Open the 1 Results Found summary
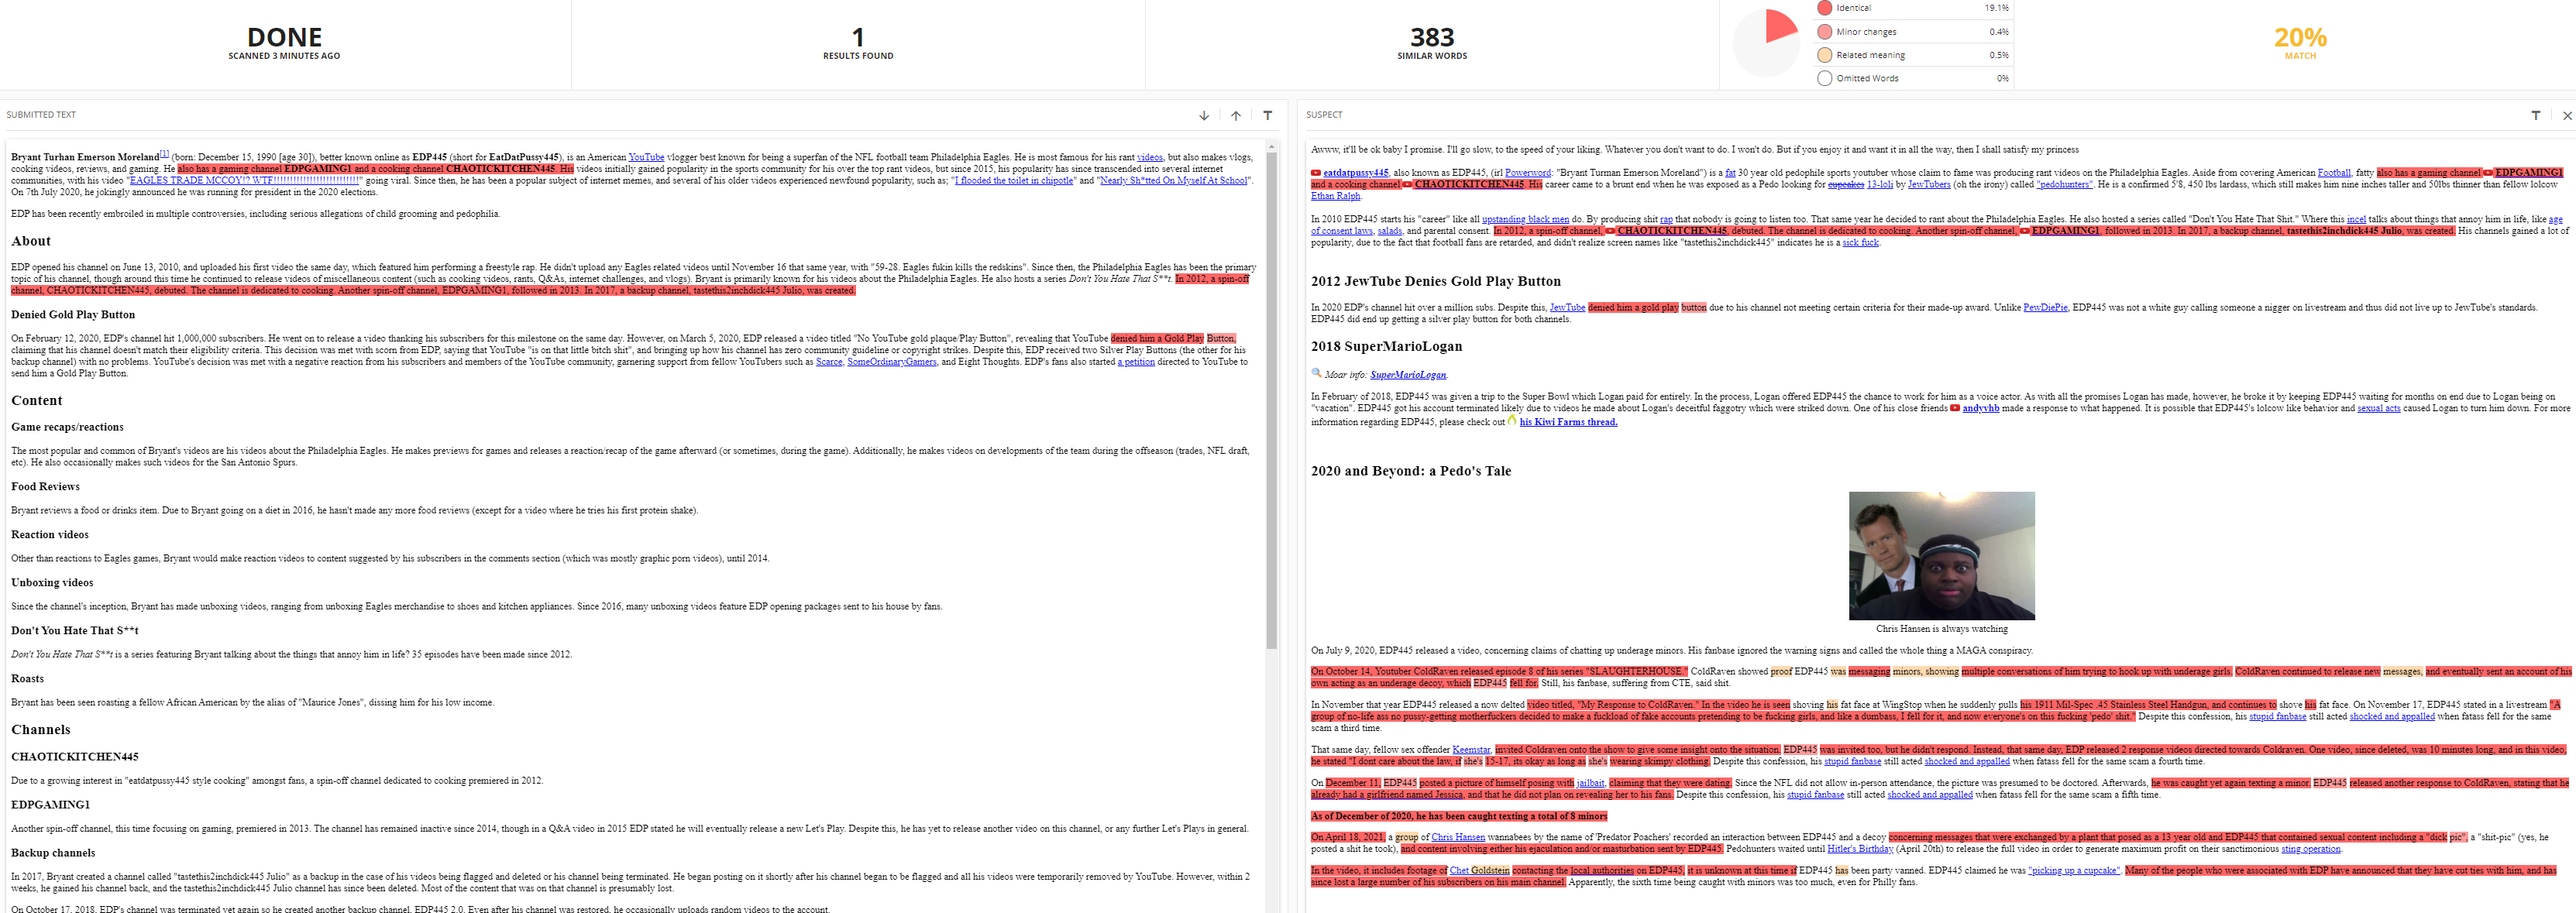The height and width of the screenshot is (913, 2576). [858, 43]
